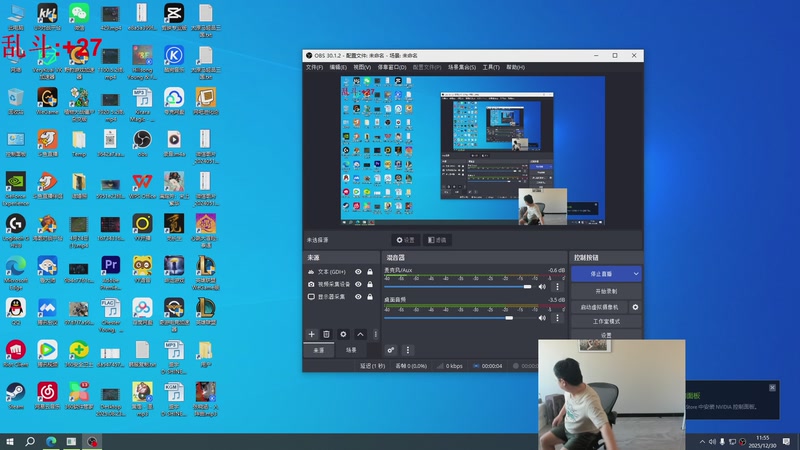Open the QQ penguin desktop icon
Viewport: 800px width, 450px height.
point(16,312)
